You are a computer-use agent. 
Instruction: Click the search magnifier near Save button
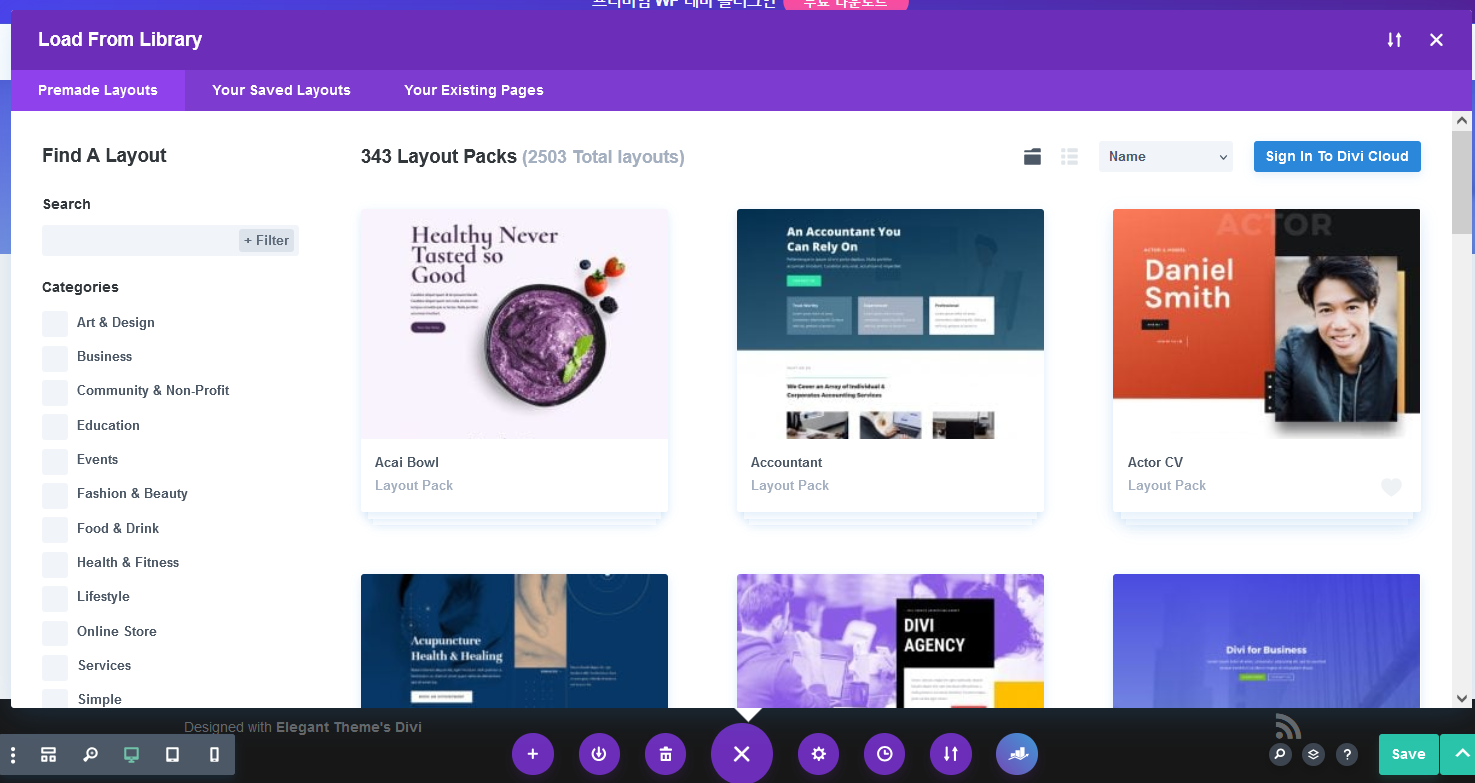[1280, 754]
